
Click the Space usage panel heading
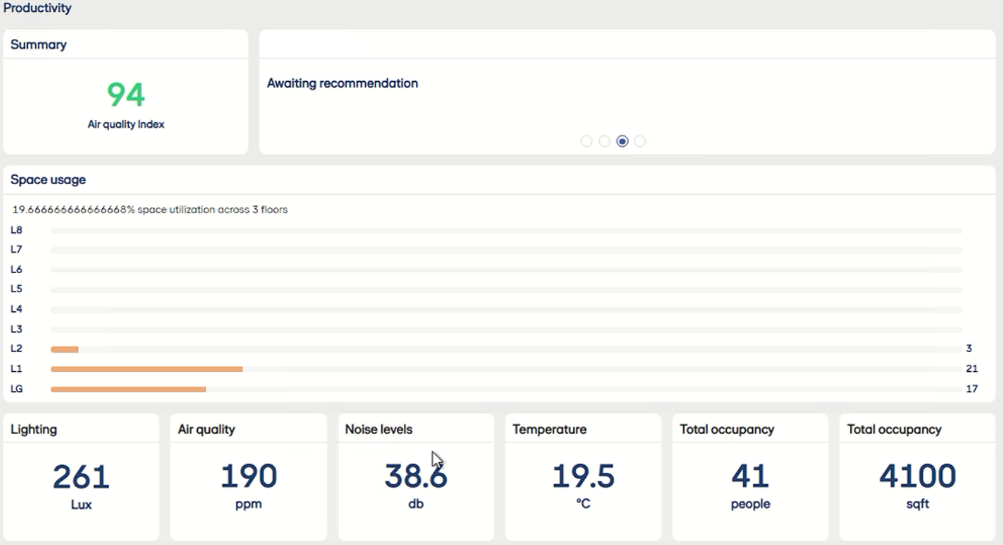tap(48, 180)
